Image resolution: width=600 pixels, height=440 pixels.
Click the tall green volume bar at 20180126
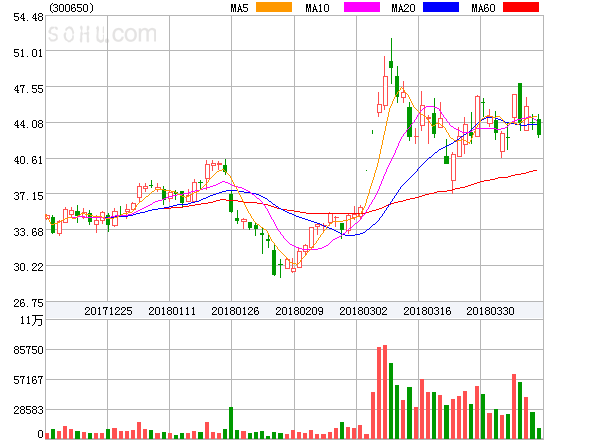231,423
